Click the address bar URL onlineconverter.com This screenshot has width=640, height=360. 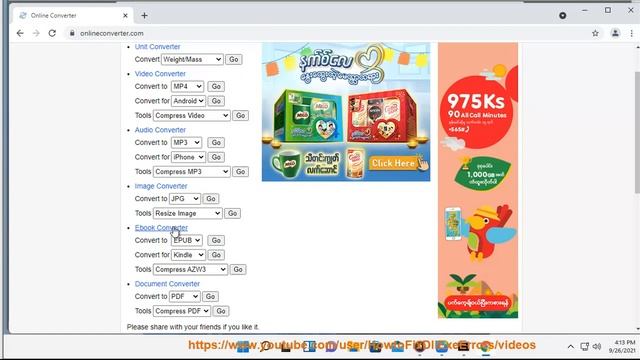[112, 33]
